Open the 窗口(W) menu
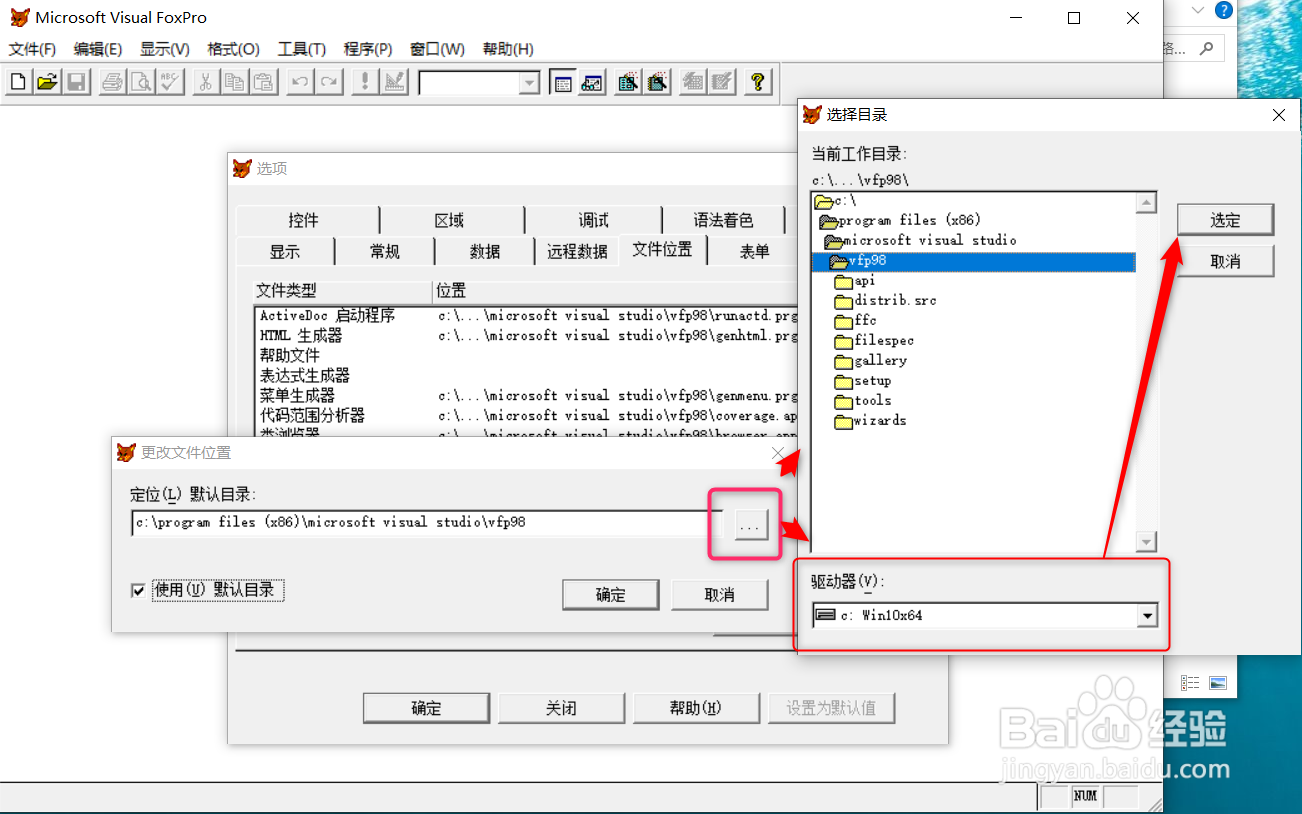Image resolution: width=1302 pixels, height=814 pixels. (x=437, y=49)
